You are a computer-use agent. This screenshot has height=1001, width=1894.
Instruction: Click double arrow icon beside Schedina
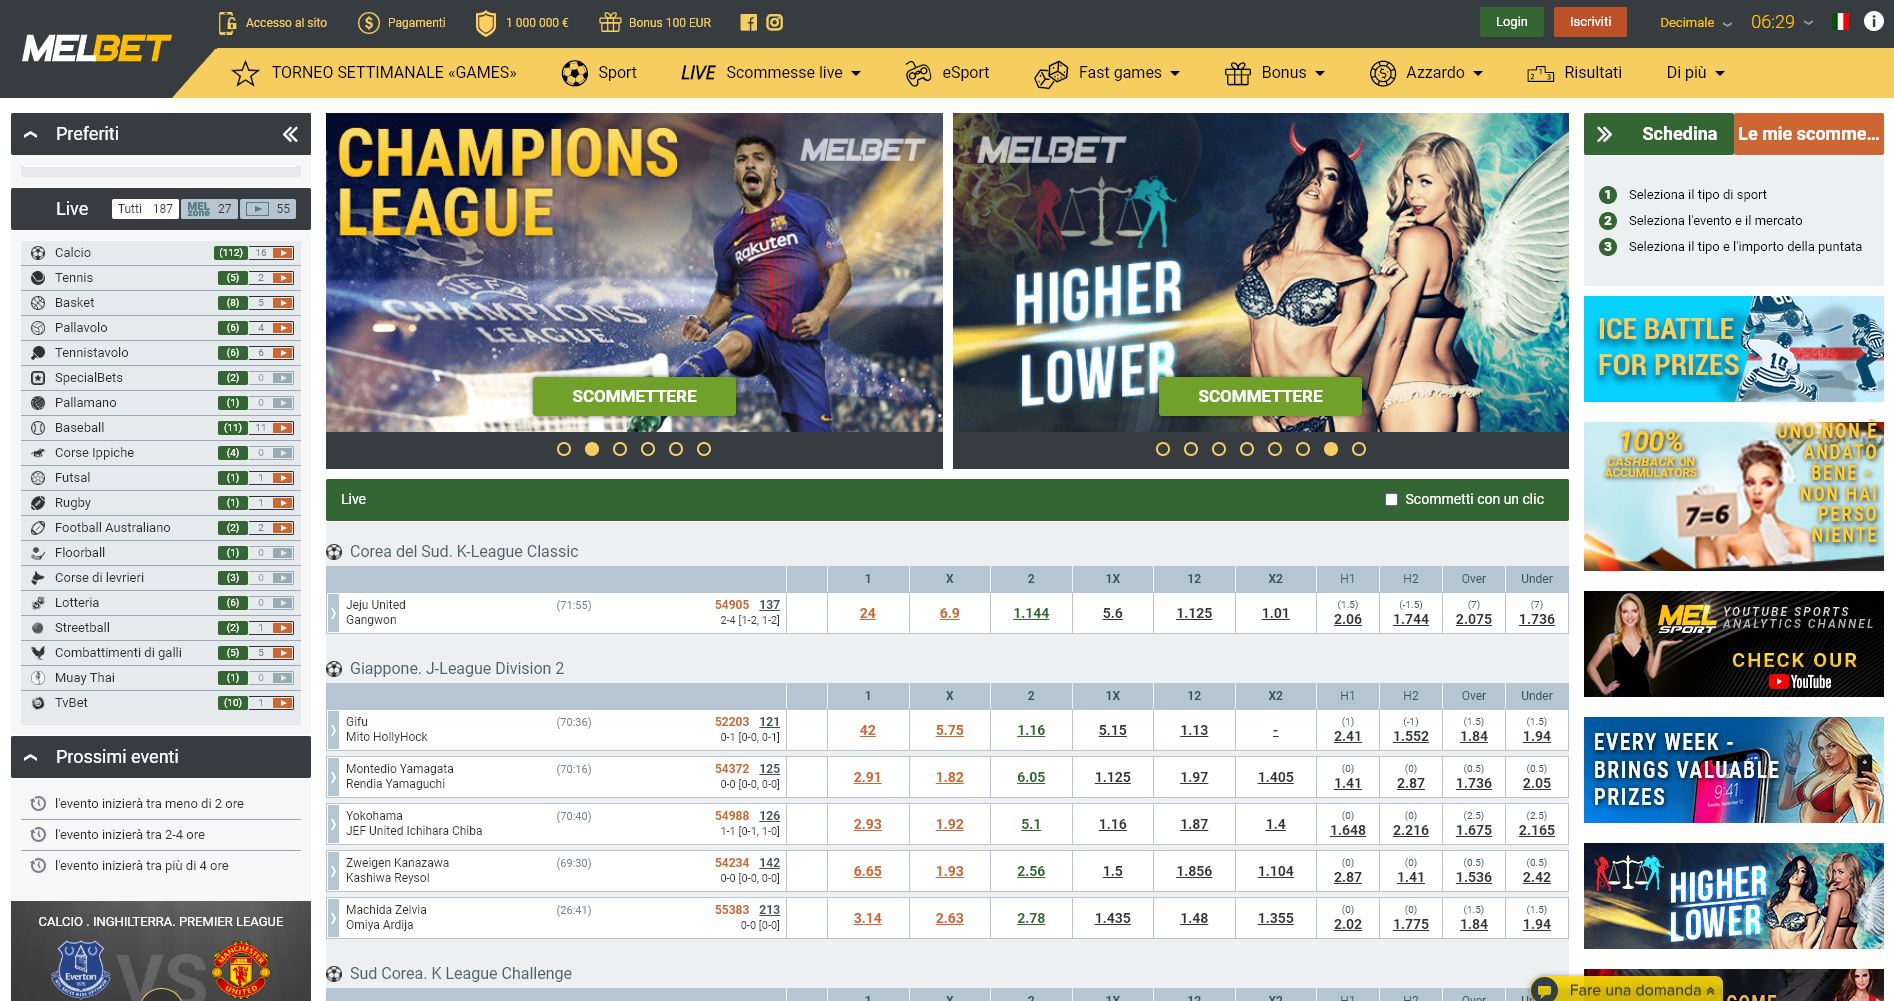pos(1604,134)
